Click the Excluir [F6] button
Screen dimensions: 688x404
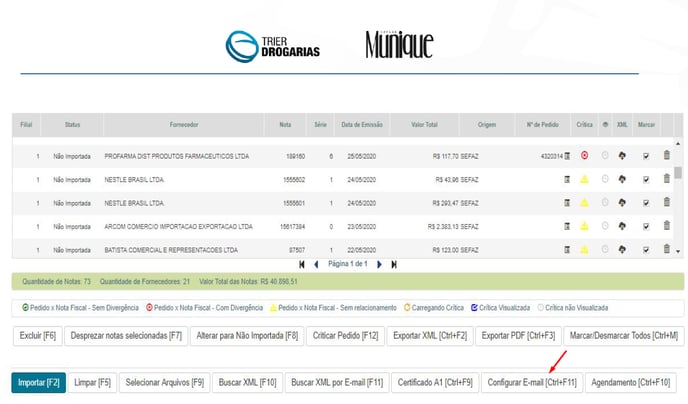[x=38, y=336]
